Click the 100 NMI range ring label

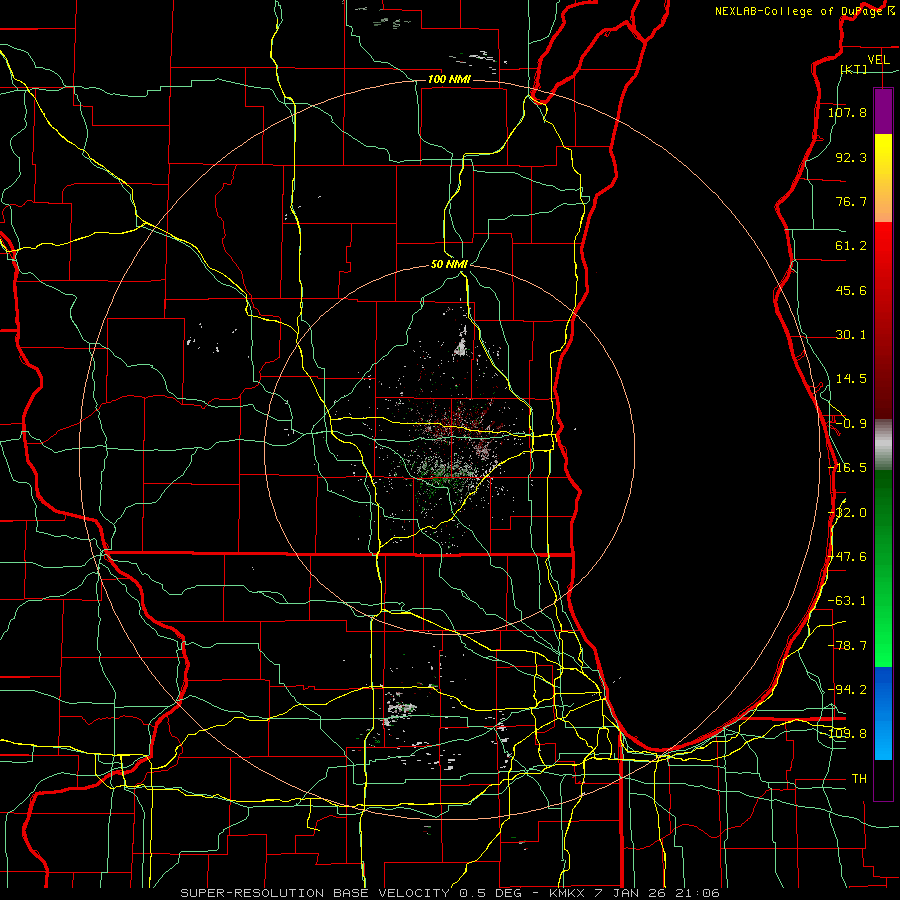pos(449,79)
